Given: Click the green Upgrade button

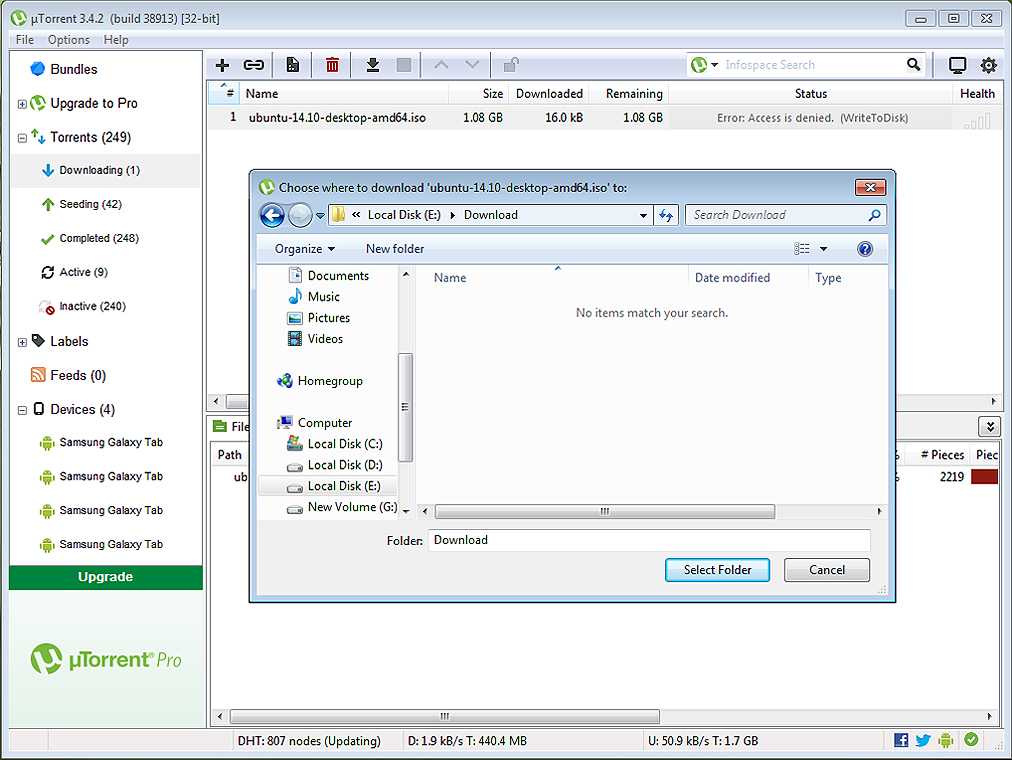Looking at the screenshot, I should (106, 577).
